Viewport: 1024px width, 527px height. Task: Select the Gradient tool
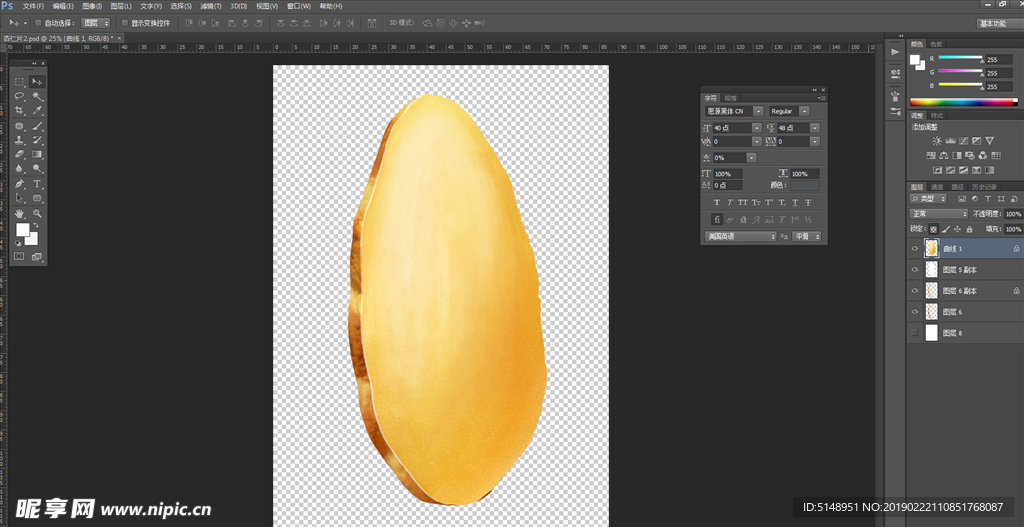tap(37, 155)
